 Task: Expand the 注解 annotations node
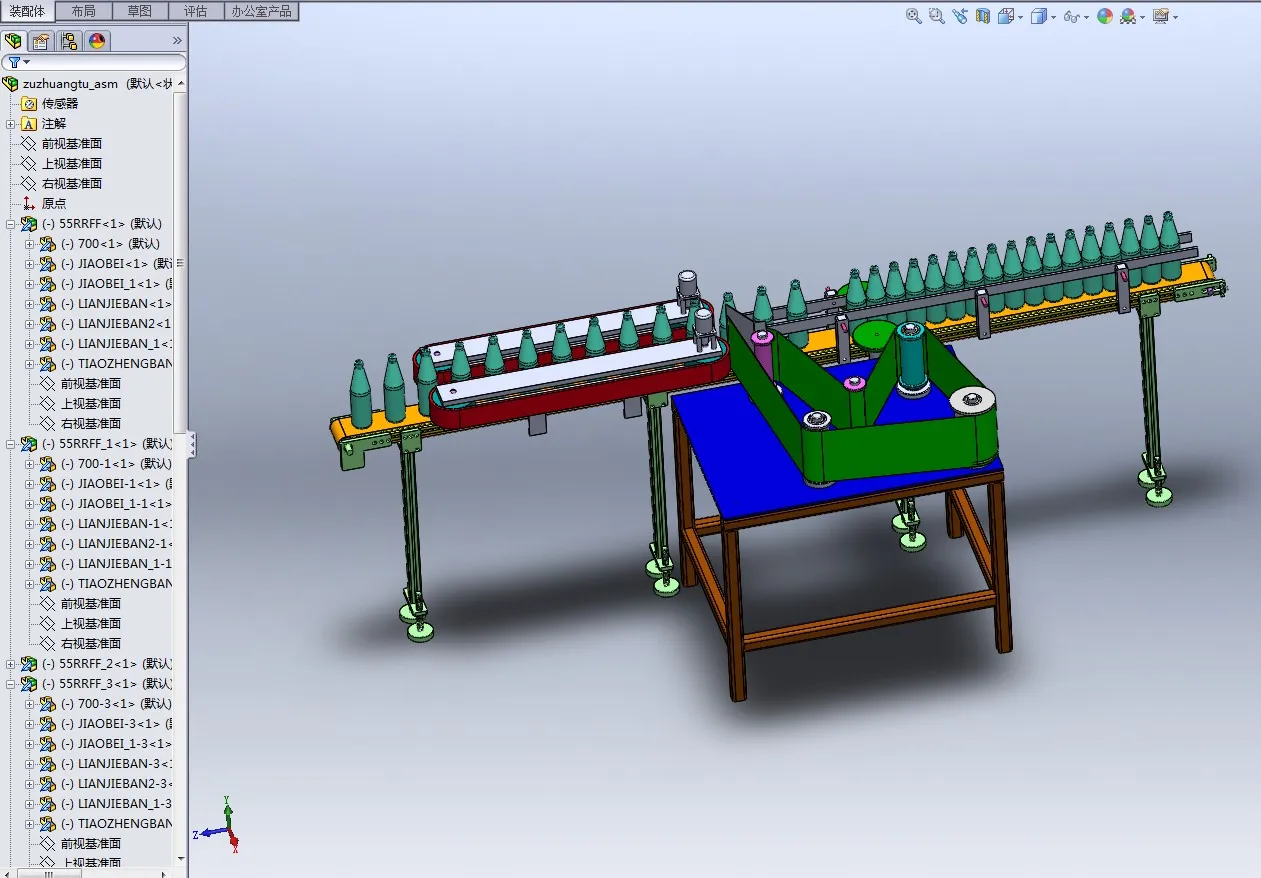[x=11, y=124]
